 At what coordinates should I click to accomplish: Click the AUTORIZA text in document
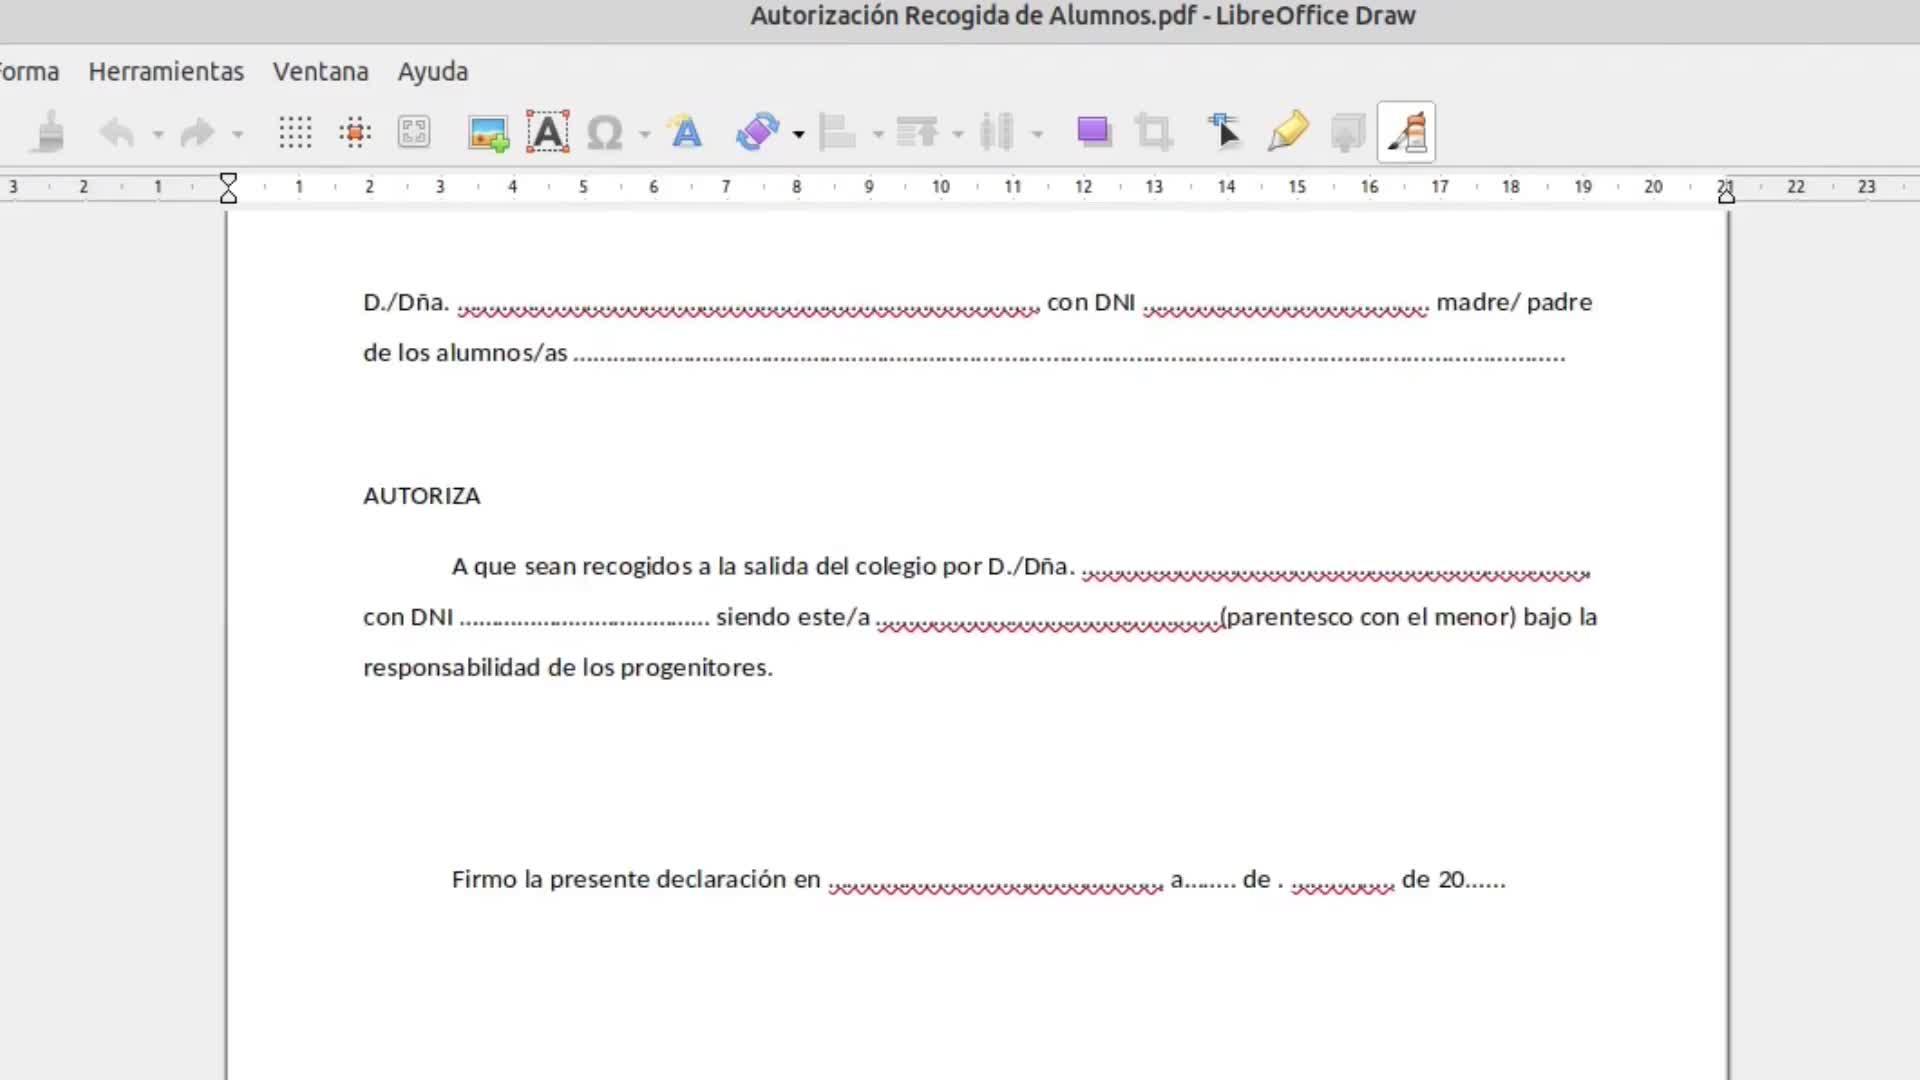(x=421, y=496)
